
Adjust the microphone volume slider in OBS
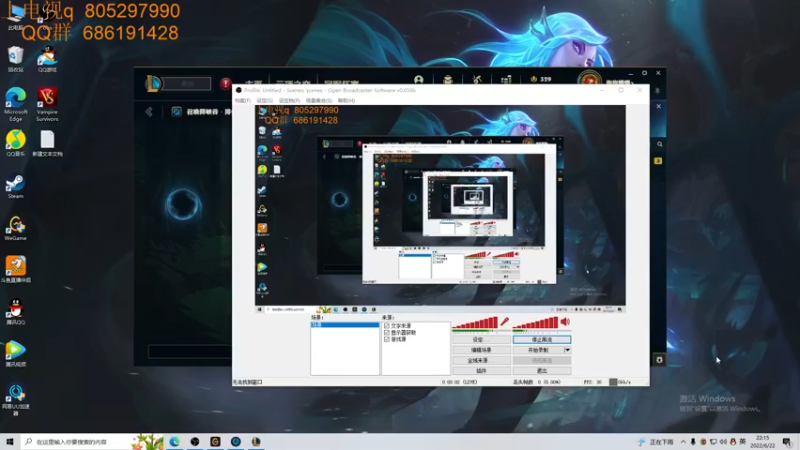pyautogui.click(x=474, y=322)
